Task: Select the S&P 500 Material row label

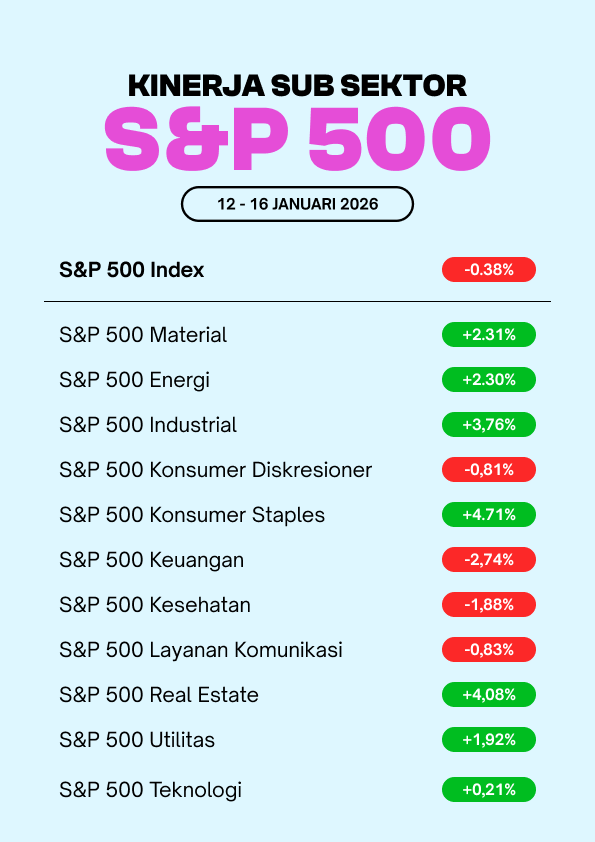Action: tap(143, 335)
